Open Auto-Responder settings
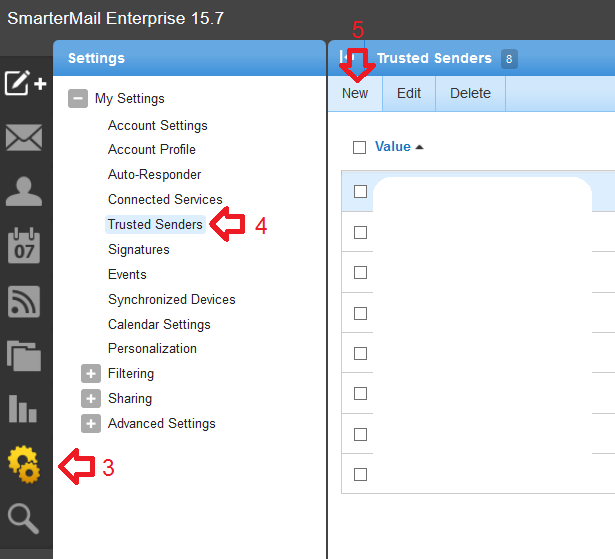Screen dimensions: 615x559 (155, 175)
